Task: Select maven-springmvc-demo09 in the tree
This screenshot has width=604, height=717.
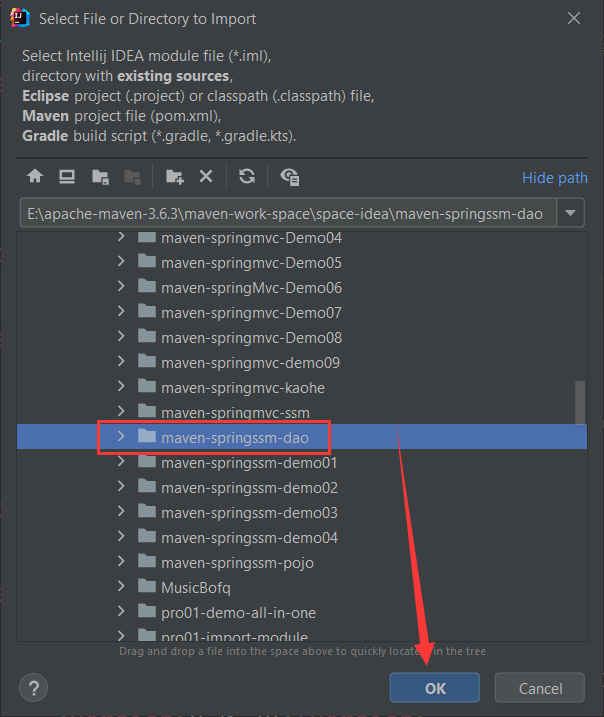Action: (251, 363)
